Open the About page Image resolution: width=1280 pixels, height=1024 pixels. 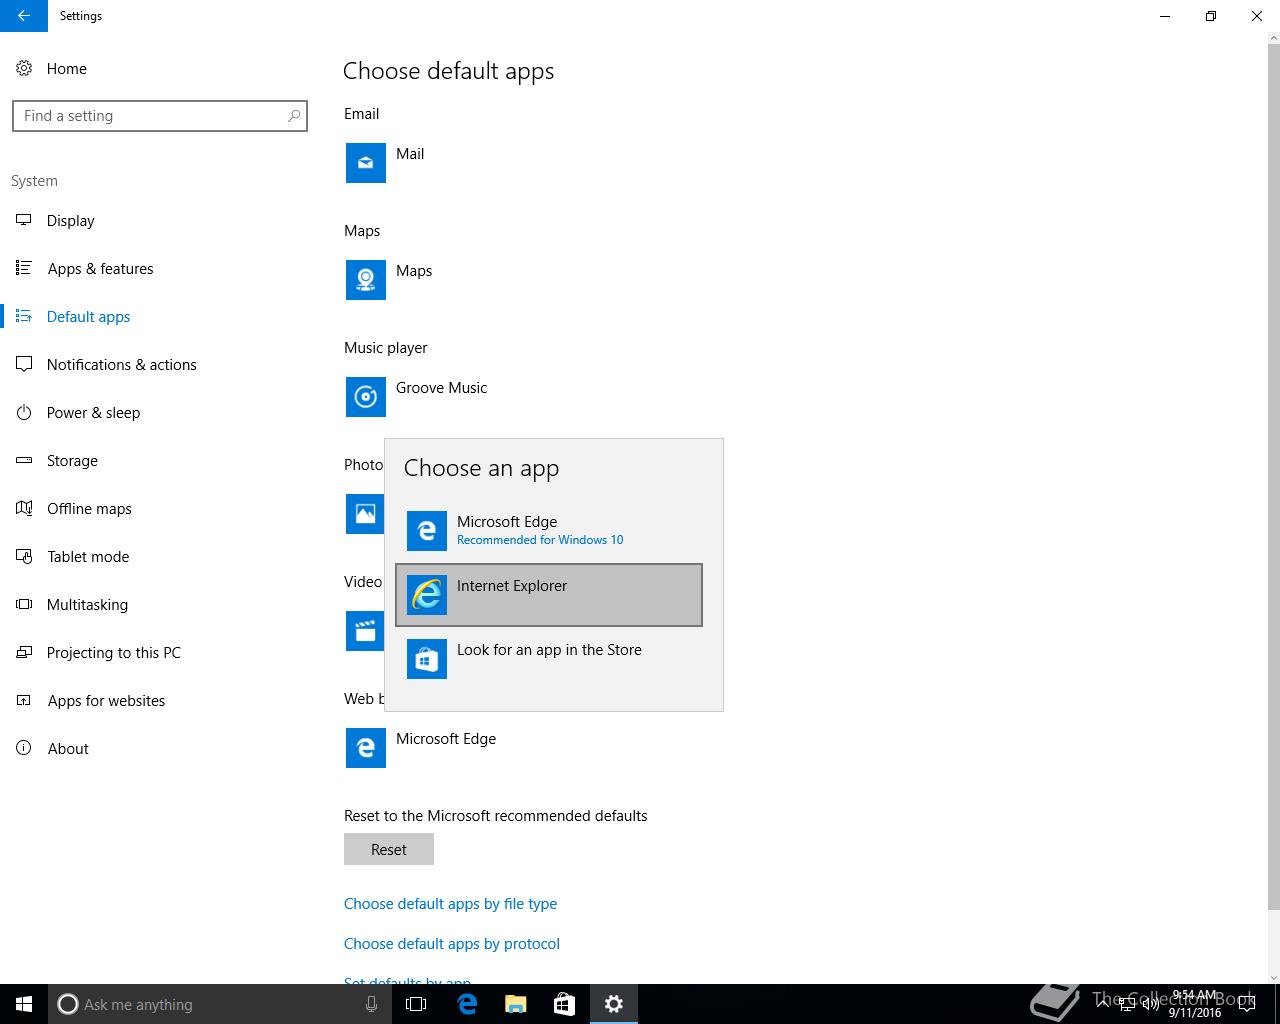160,749
